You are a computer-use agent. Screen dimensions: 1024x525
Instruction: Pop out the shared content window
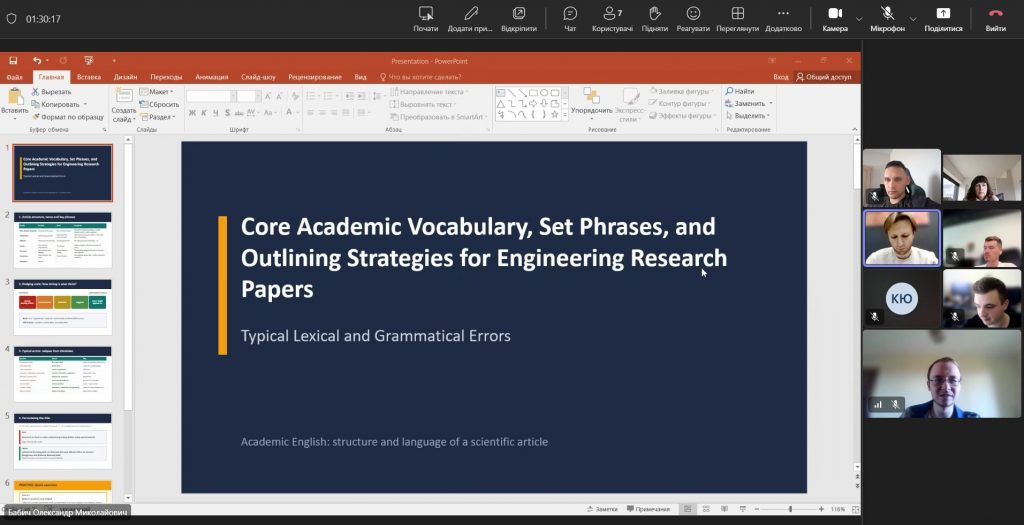519,19
